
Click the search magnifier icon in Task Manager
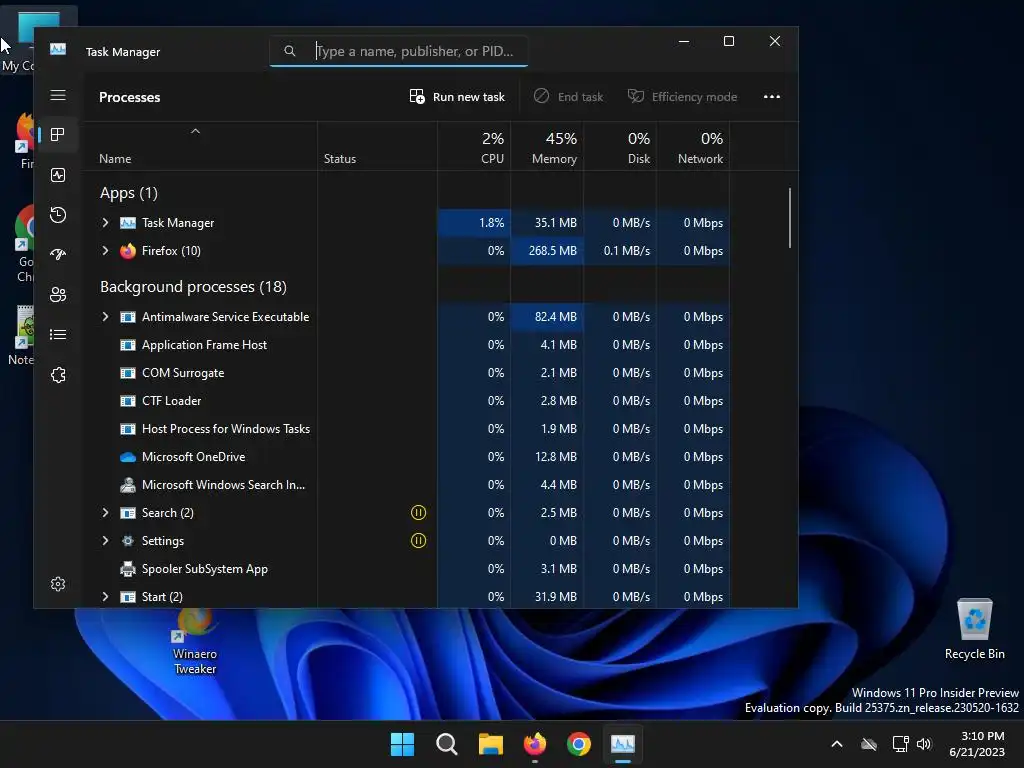coord(290,51)
